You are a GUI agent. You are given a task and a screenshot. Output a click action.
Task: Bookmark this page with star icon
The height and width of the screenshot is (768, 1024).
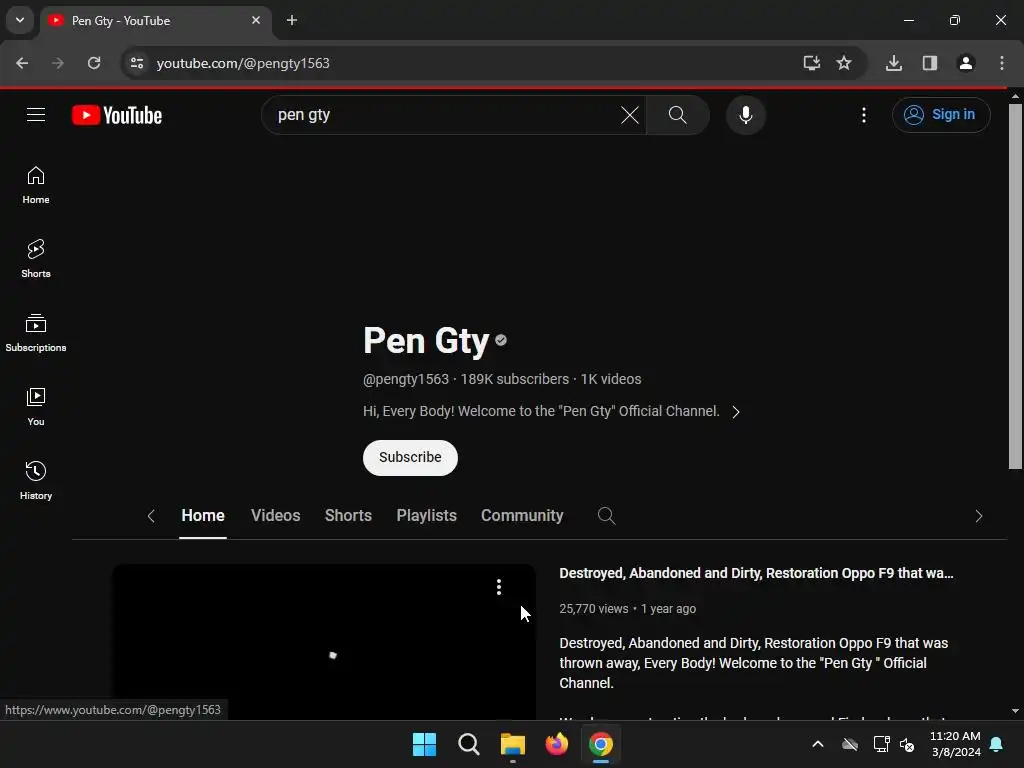[x=844, y=63]
